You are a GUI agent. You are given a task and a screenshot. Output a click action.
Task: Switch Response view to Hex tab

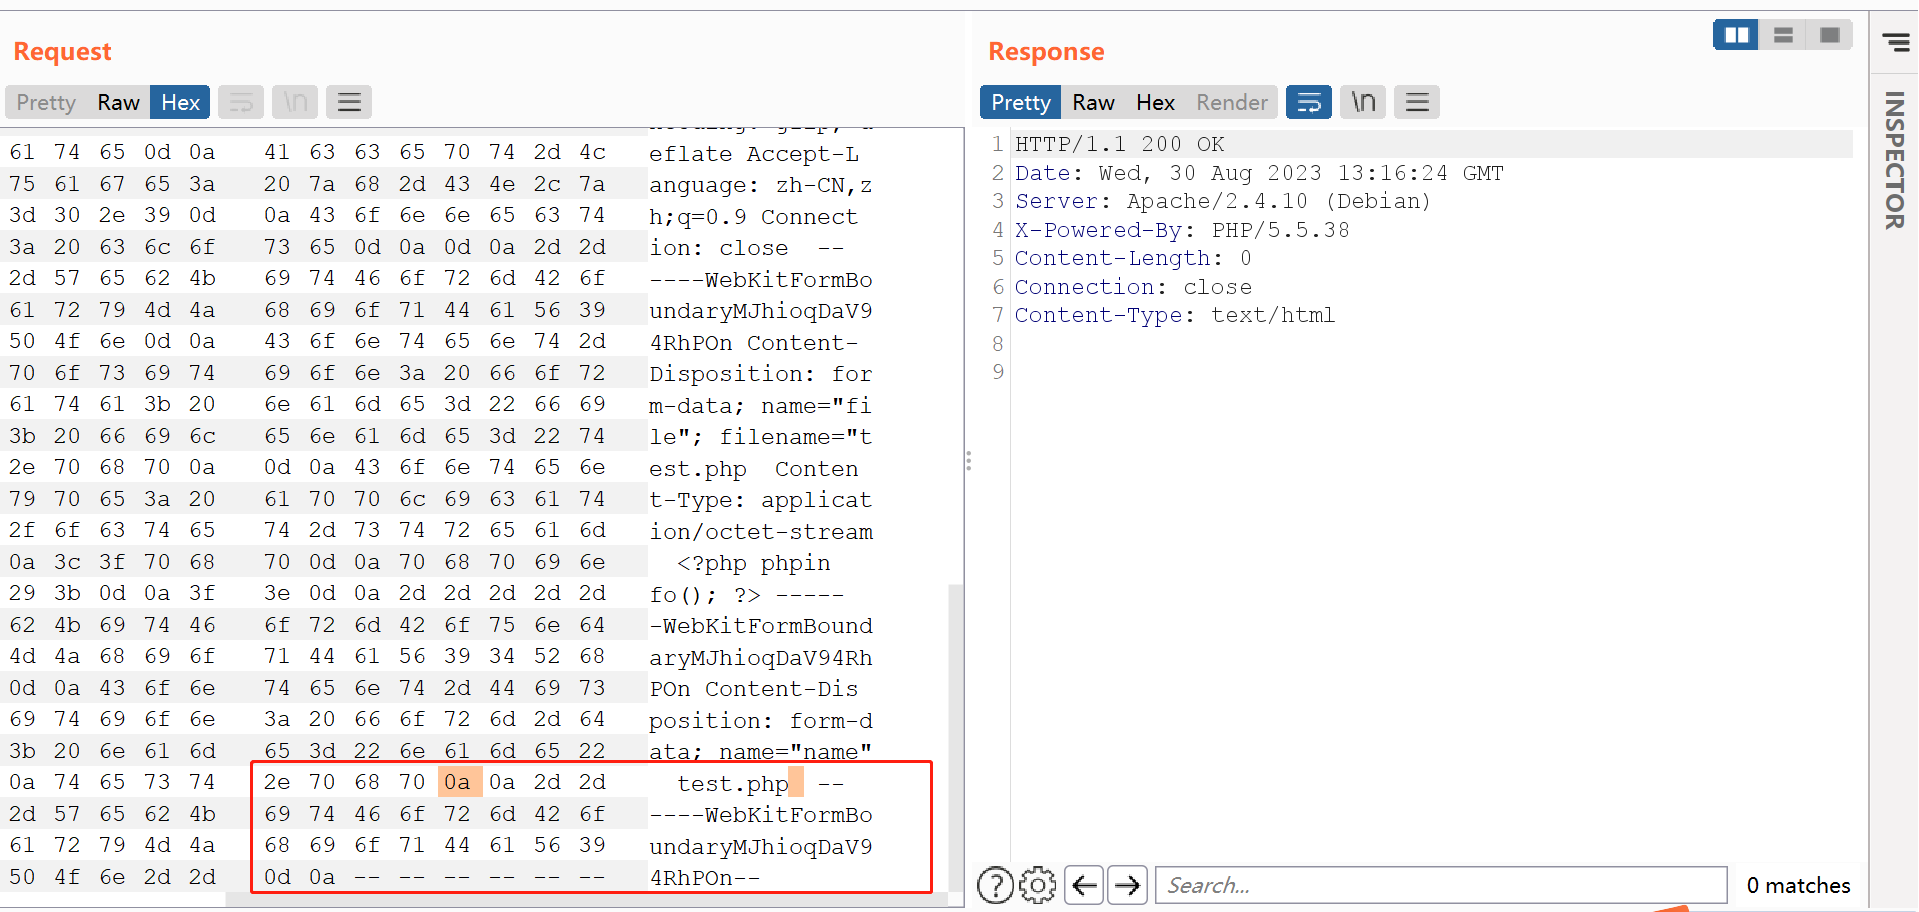1155,102
